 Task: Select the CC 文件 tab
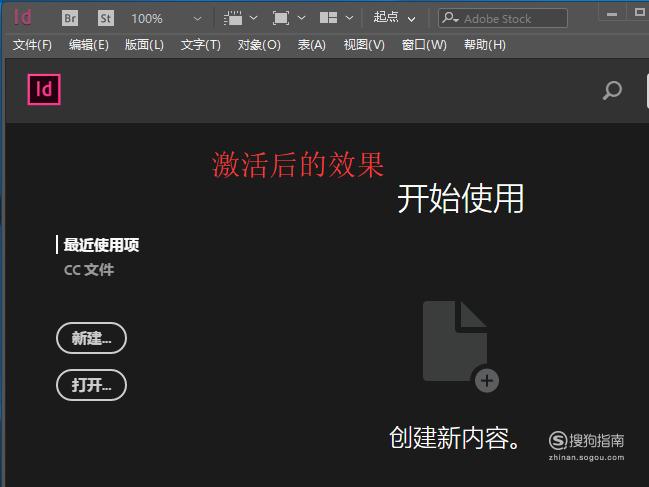[x=89, y=270]
